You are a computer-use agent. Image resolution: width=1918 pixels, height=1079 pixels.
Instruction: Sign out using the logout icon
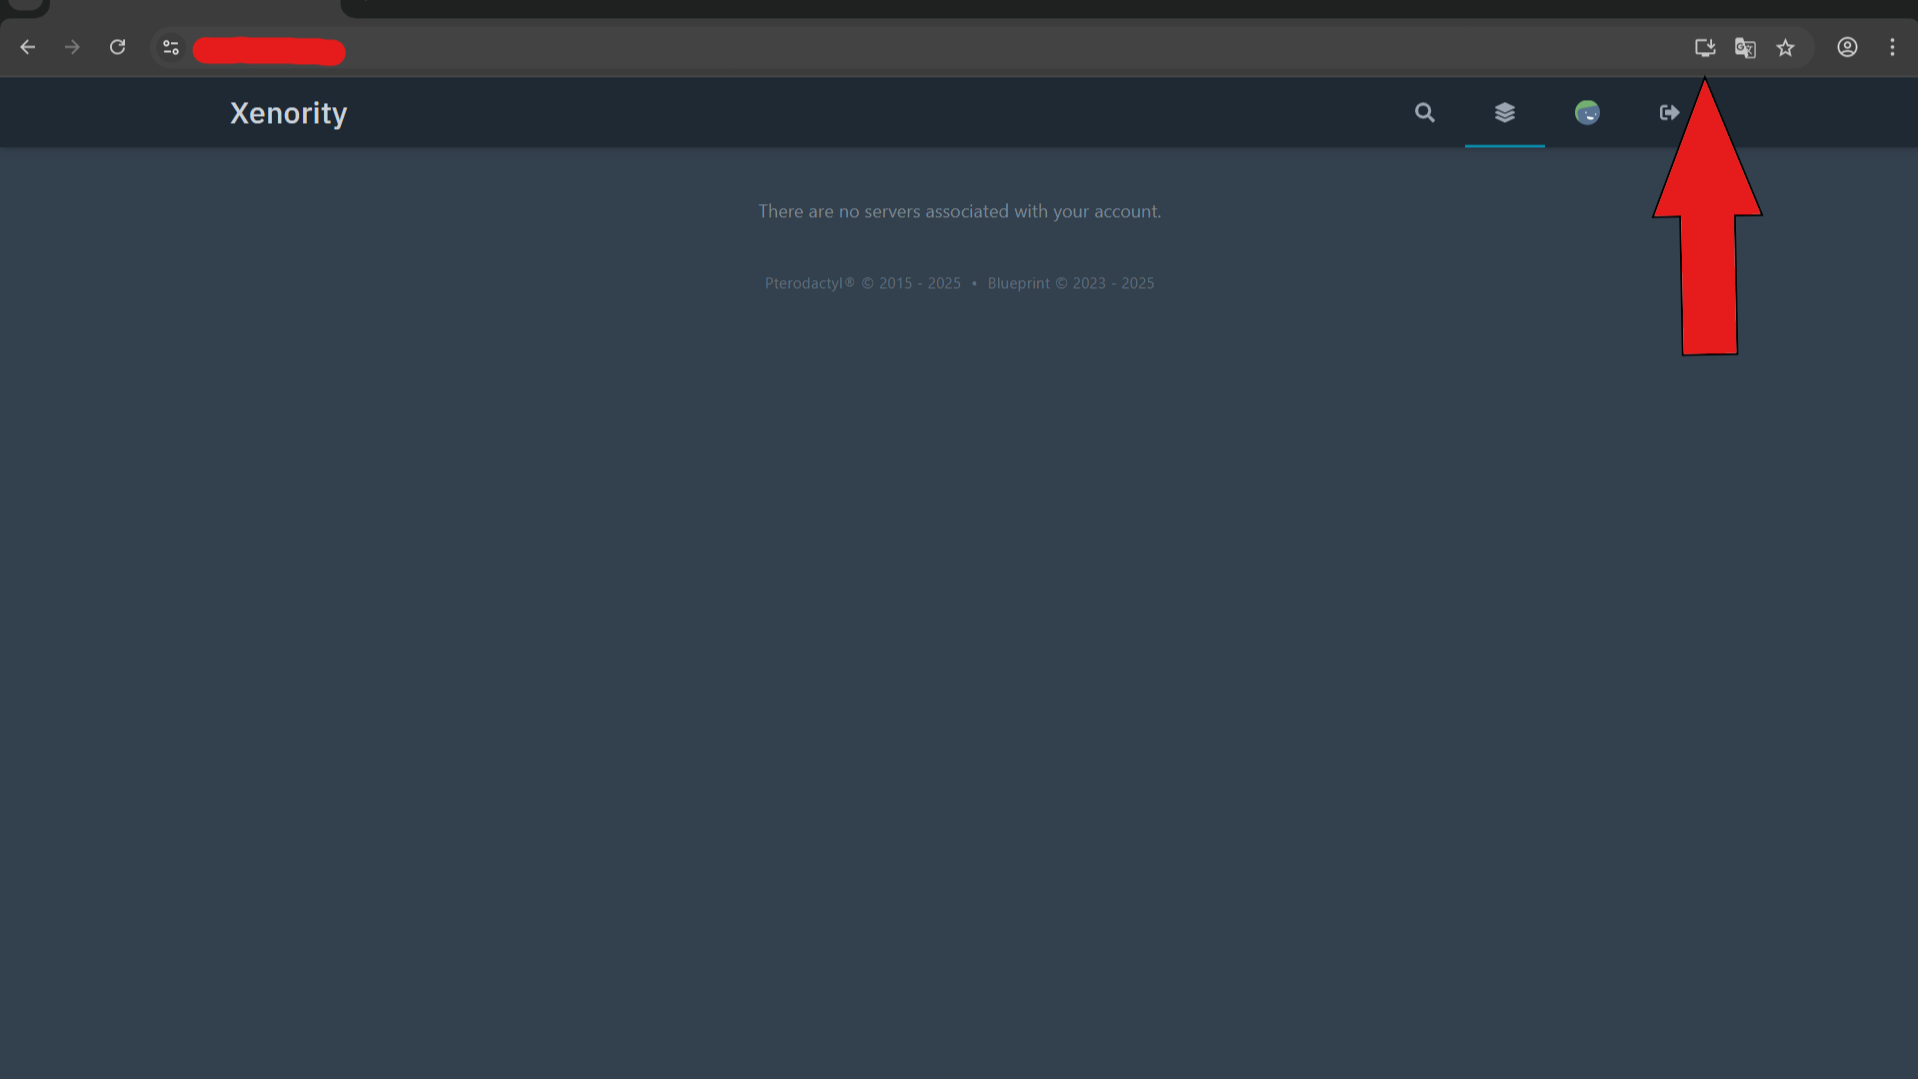1669,113
